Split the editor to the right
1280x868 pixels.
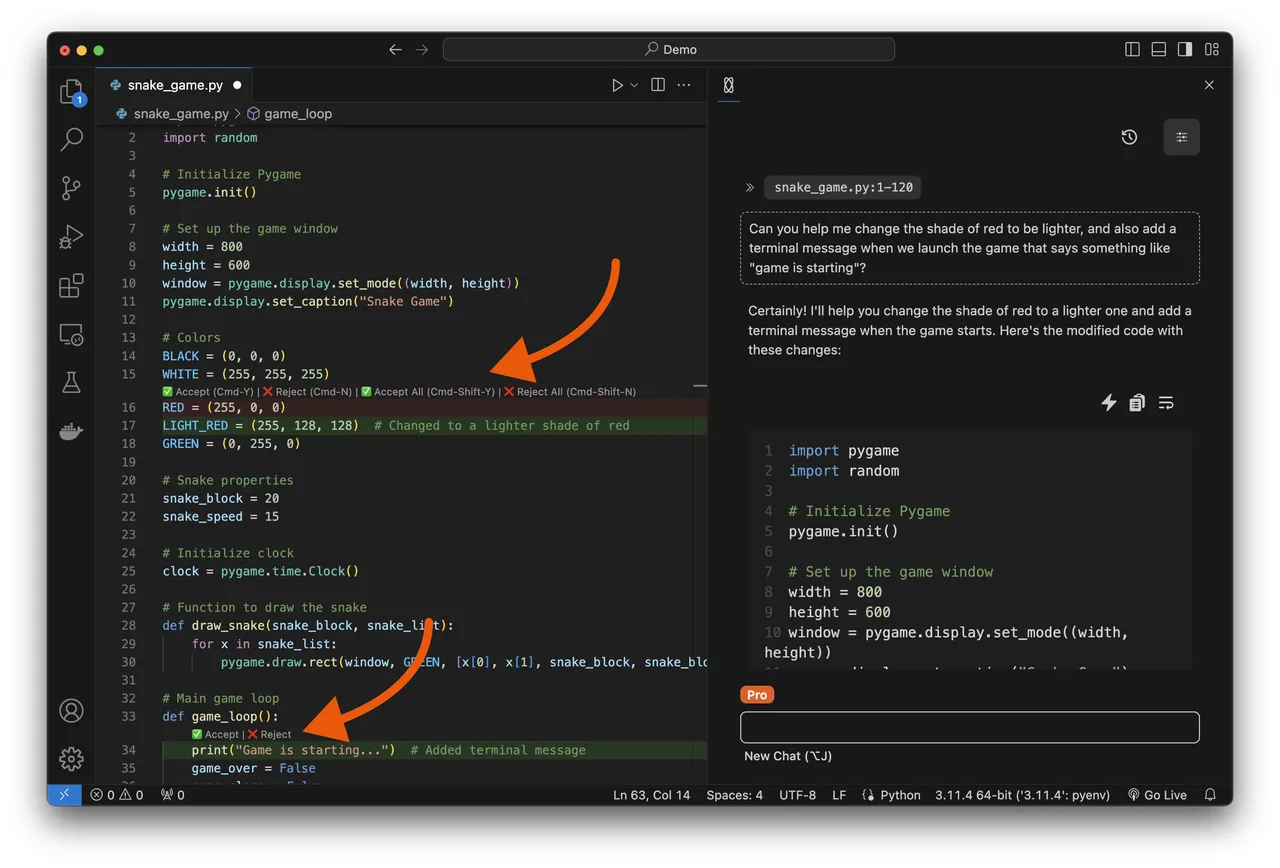coord(658,85)
